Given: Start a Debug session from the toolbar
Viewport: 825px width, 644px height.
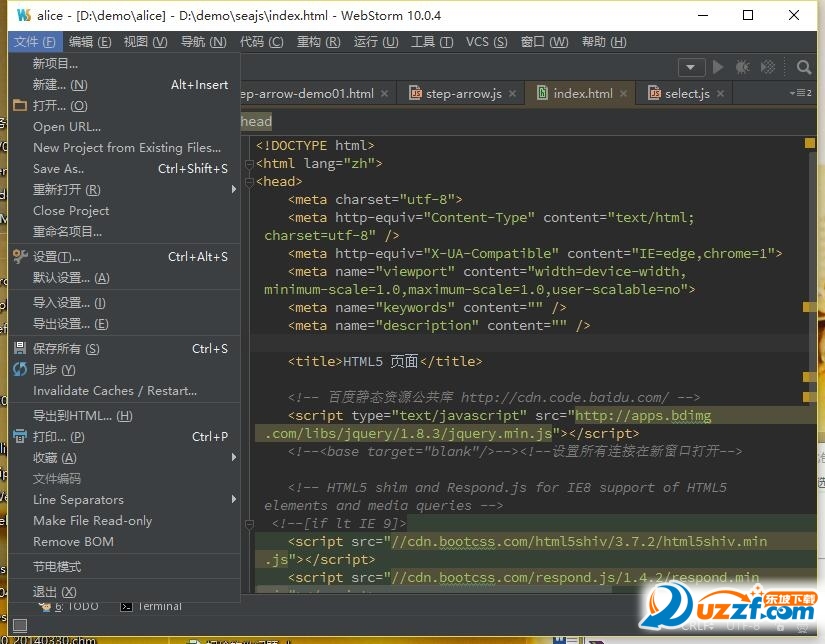Looking at the screenshot, I should point(743,67).
